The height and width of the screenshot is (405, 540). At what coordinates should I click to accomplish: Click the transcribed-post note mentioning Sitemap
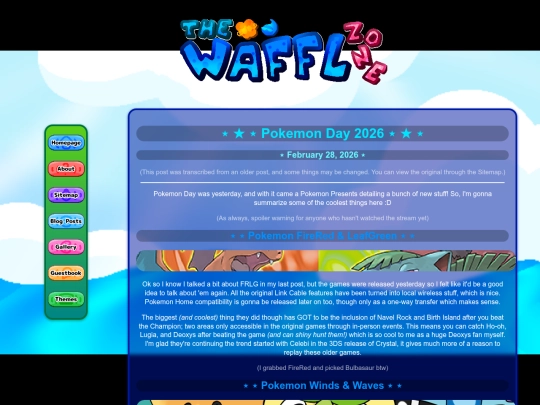click(322, 172)
